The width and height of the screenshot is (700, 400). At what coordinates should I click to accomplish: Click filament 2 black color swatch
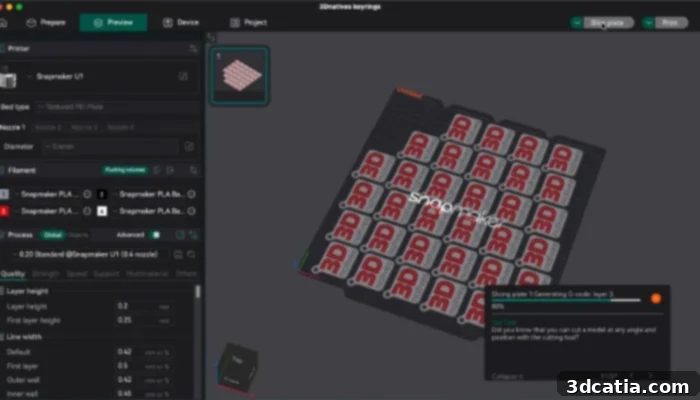coord(102,194)
